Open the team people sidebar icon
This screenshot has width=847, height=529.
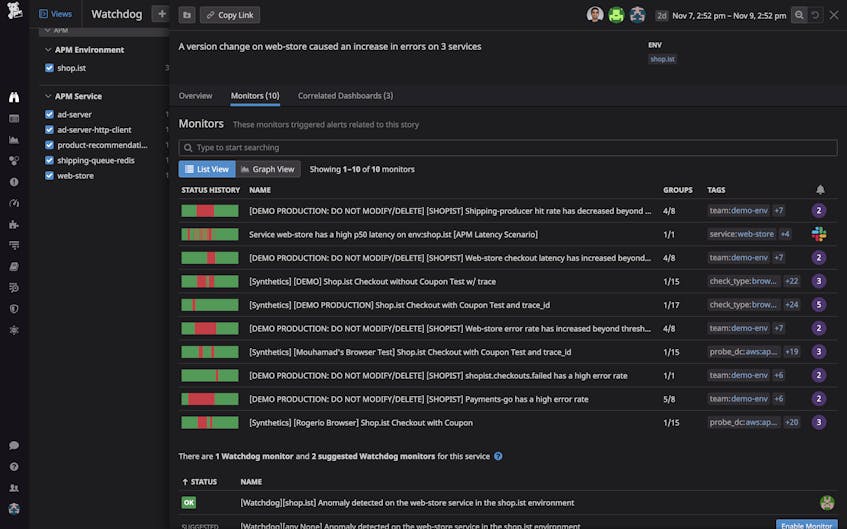pyautogui.click(x=14, y=488)
